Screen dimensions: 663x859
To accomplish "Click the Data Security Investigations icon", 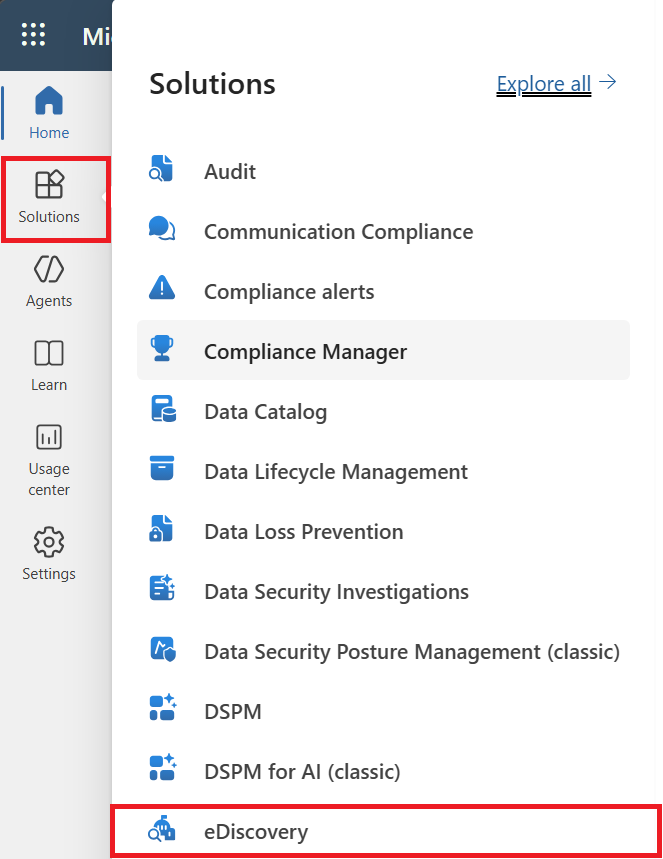I will coord(162,587).
